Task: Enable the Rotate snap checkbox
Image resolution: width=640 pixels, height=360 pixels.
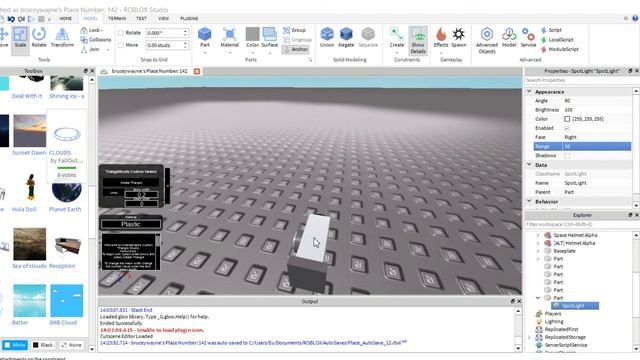Action: (x=121, y=33)
